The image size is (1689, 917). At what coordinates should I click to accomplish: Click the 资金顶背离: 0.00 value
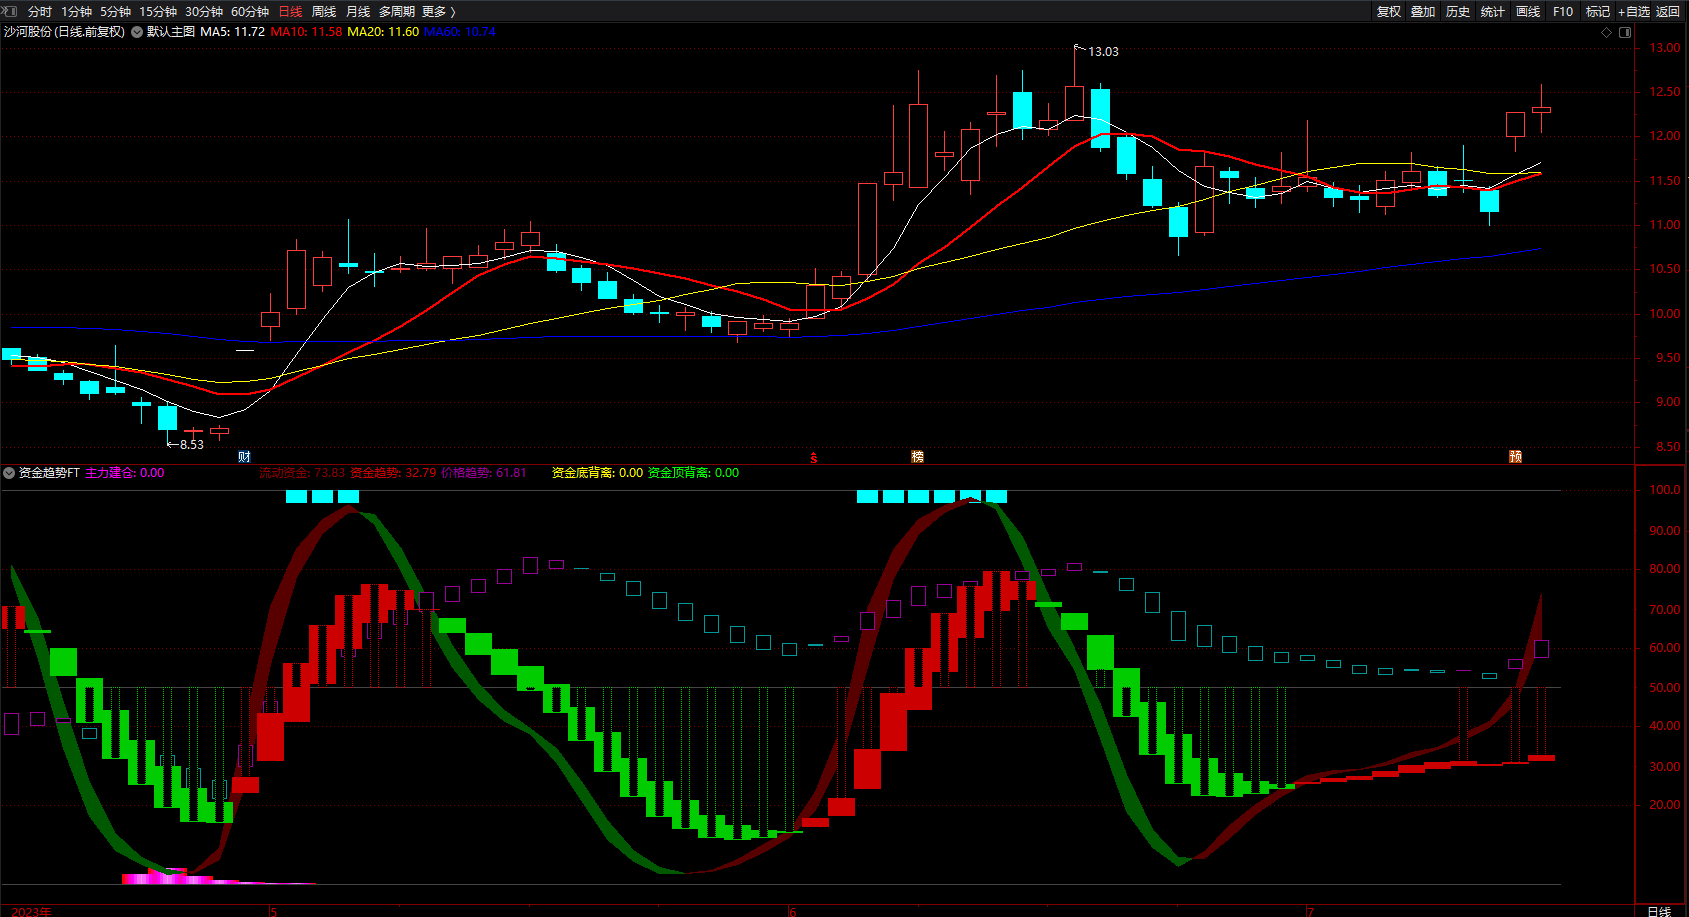tap(694, 473)
